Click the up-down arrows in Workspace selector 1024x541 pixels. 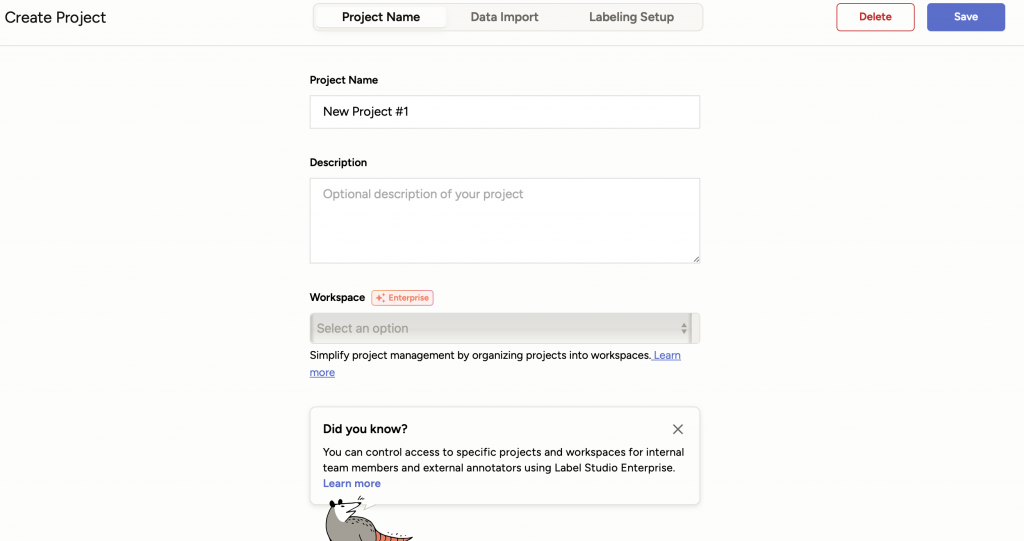click(684, 329)
